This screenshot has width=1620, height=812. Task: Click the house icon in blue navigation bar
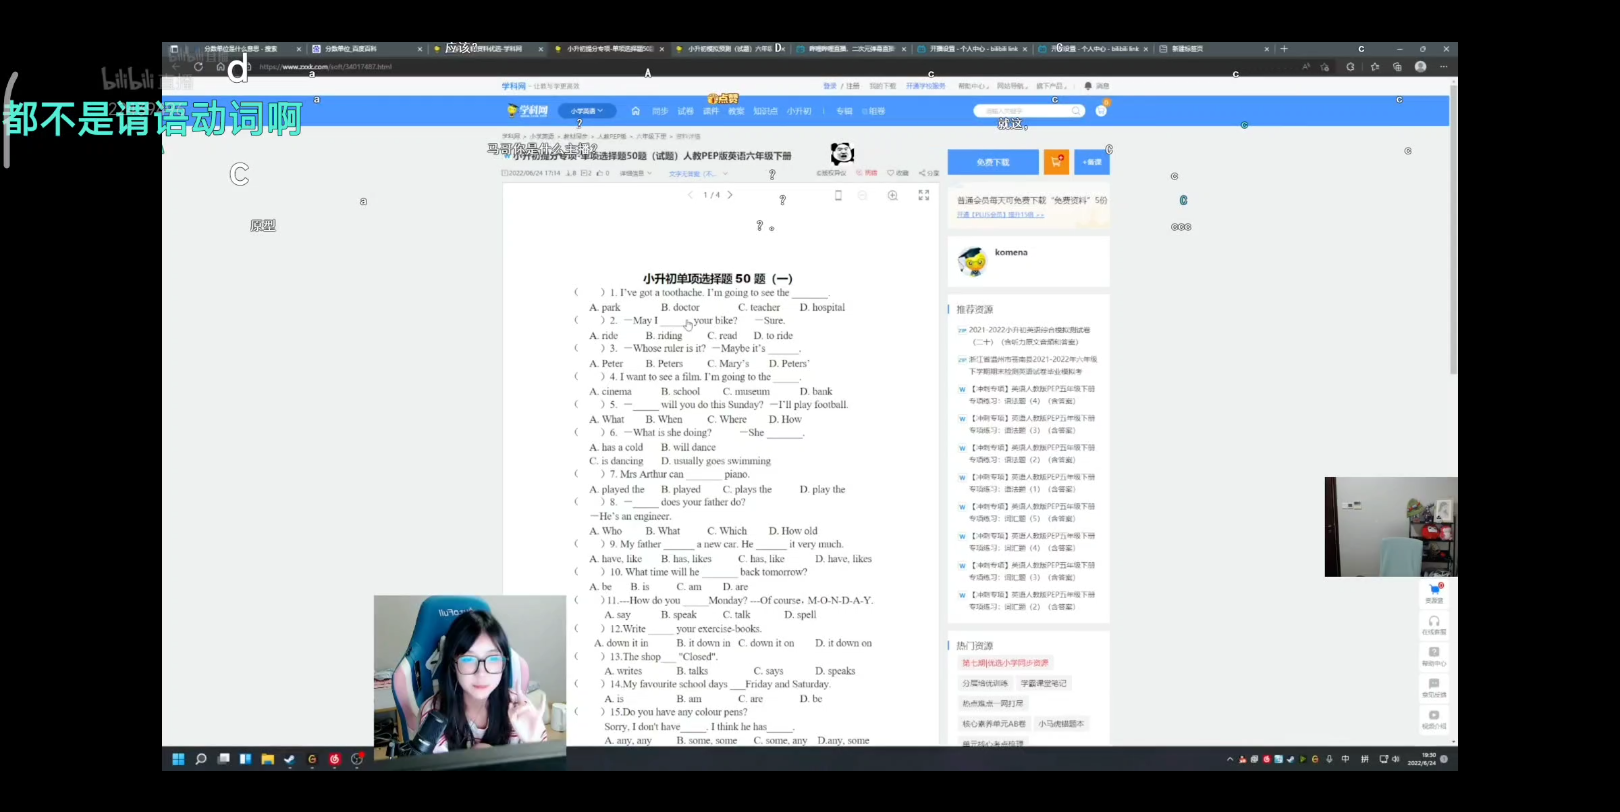pos(635,111)
